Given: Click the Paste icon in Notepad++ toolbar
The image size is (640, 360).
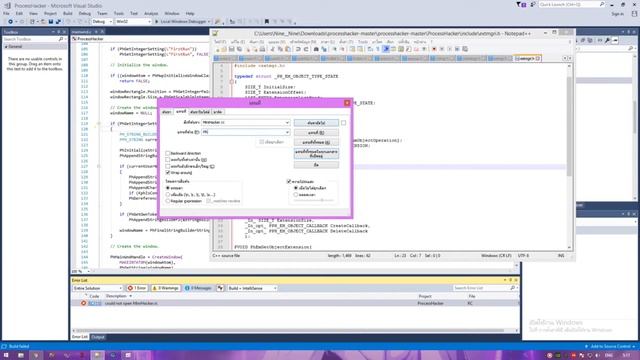Looking at the screenshot, I should coord(287,49).
